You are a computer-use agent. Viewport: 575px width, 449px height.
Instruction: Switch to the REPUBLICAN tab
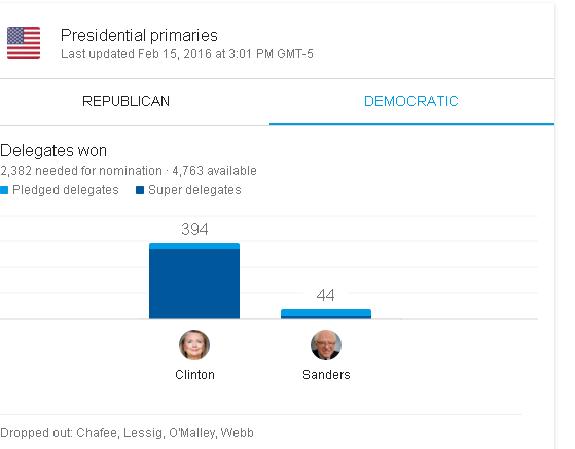126,101
